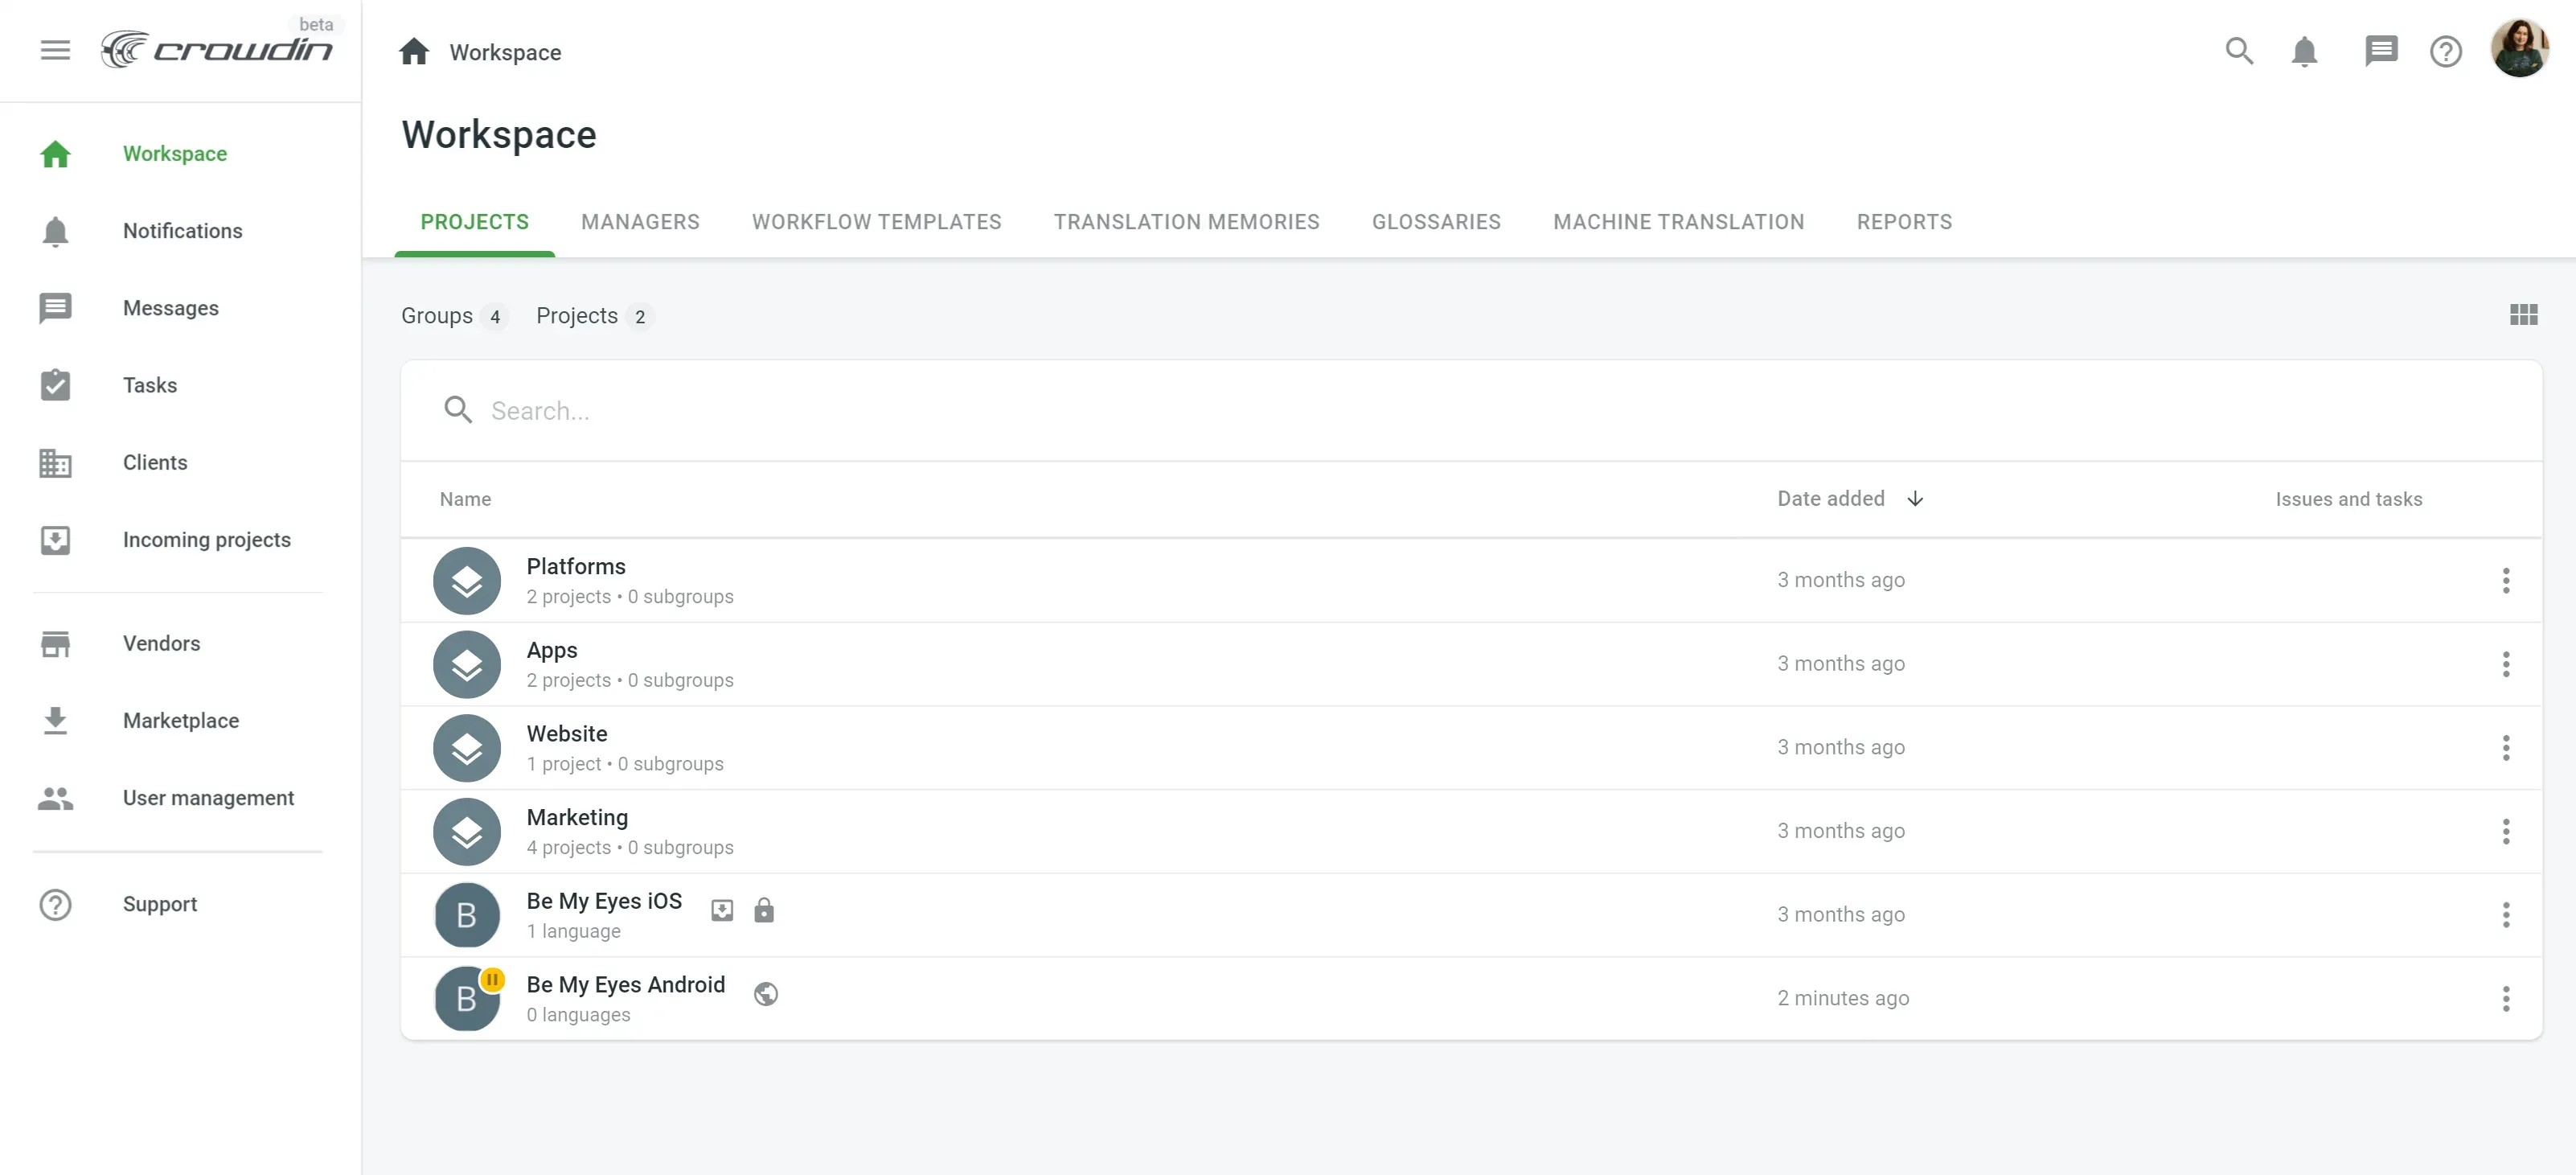2576x1175 pixels.
Task: Open Marketplace from the sidebar
Action: (180, 721)
